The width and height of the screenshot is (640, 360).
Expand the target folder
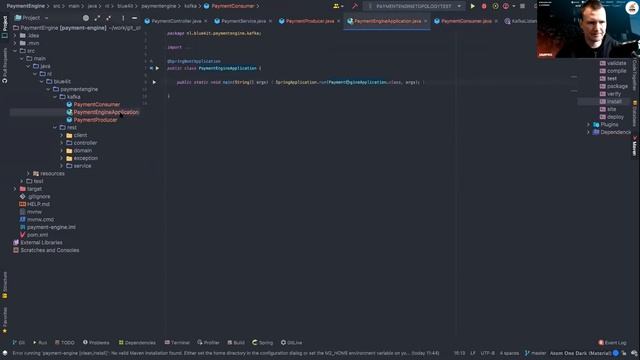click(15, 189)
